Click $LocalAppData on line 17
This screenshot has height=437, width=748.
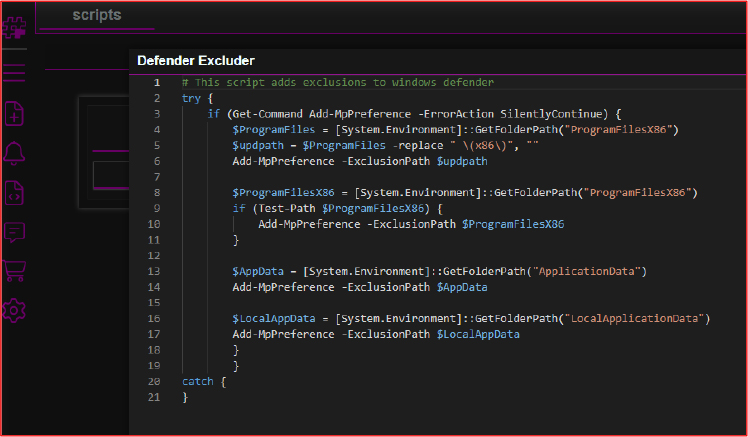click(478, 334)
